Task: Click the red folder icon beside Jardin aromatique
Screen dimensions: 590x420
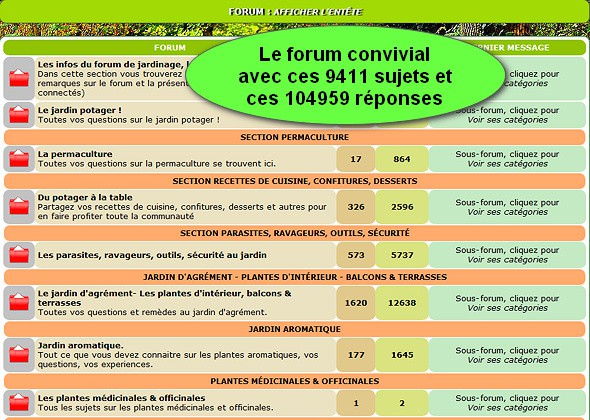Action: [19, 354]
